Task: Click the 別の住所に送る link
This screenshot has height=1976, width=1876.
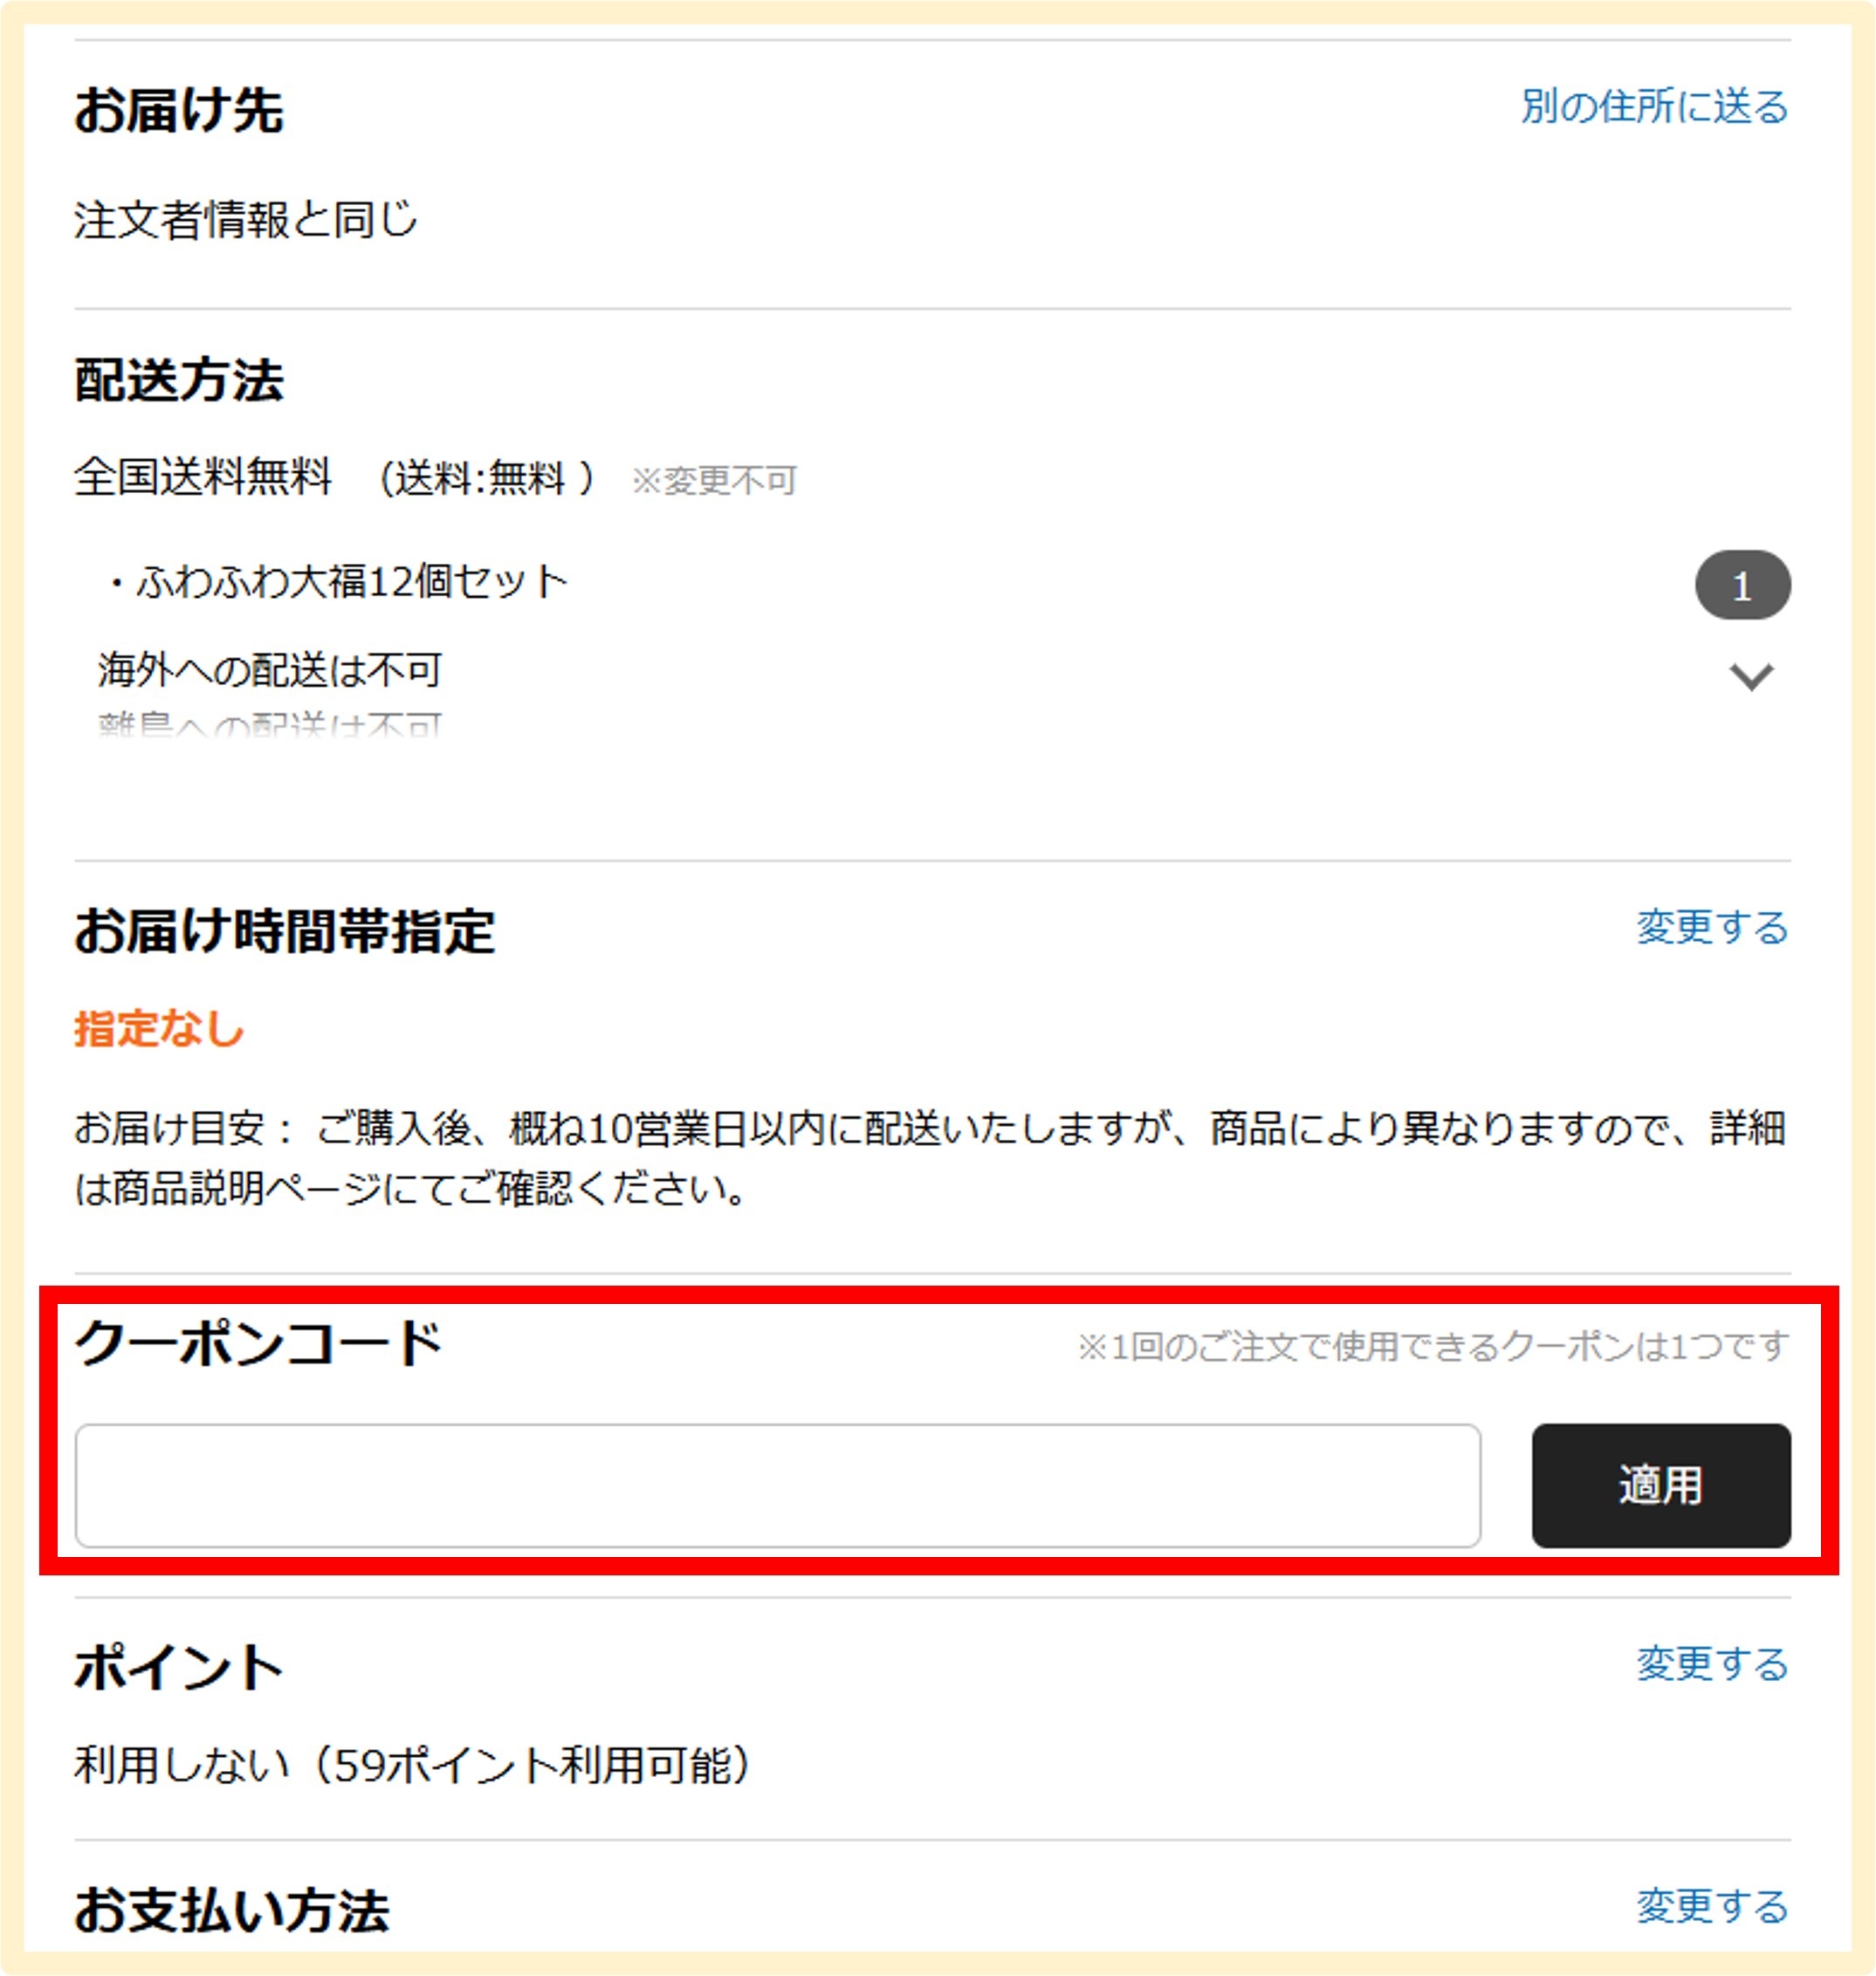Action: pyautogui.click(x=1655, y=106)
